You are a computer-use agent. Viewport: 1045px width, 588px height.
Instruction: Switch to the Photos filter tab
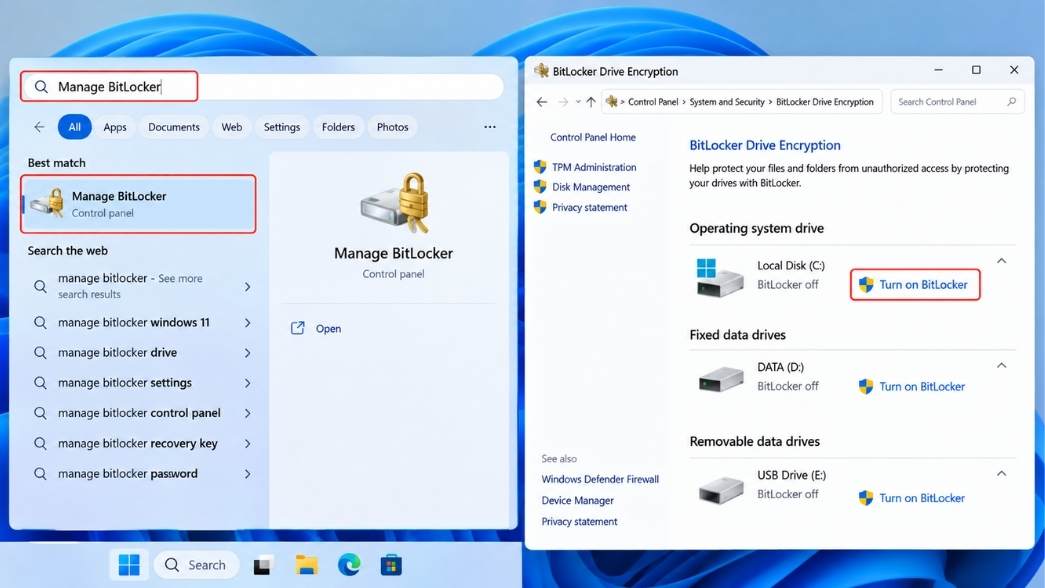pos(393,127)
